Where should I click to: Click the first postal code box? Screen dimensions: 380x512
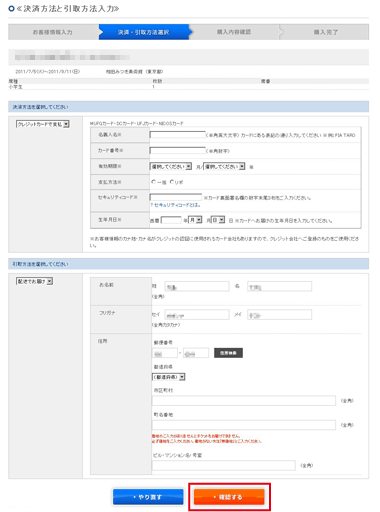click(x=165, y=353)
